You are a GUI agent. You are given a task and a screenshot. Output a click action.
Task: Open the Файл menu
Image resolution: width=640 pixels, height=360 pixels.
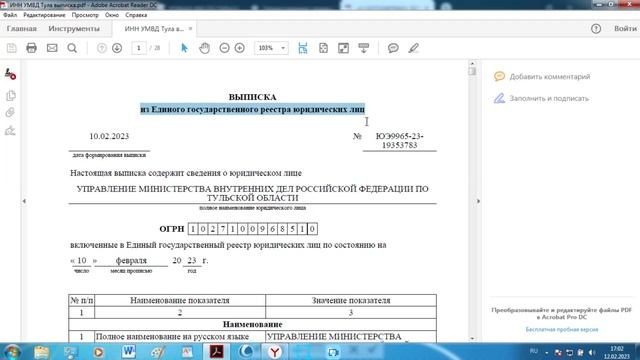10,15
